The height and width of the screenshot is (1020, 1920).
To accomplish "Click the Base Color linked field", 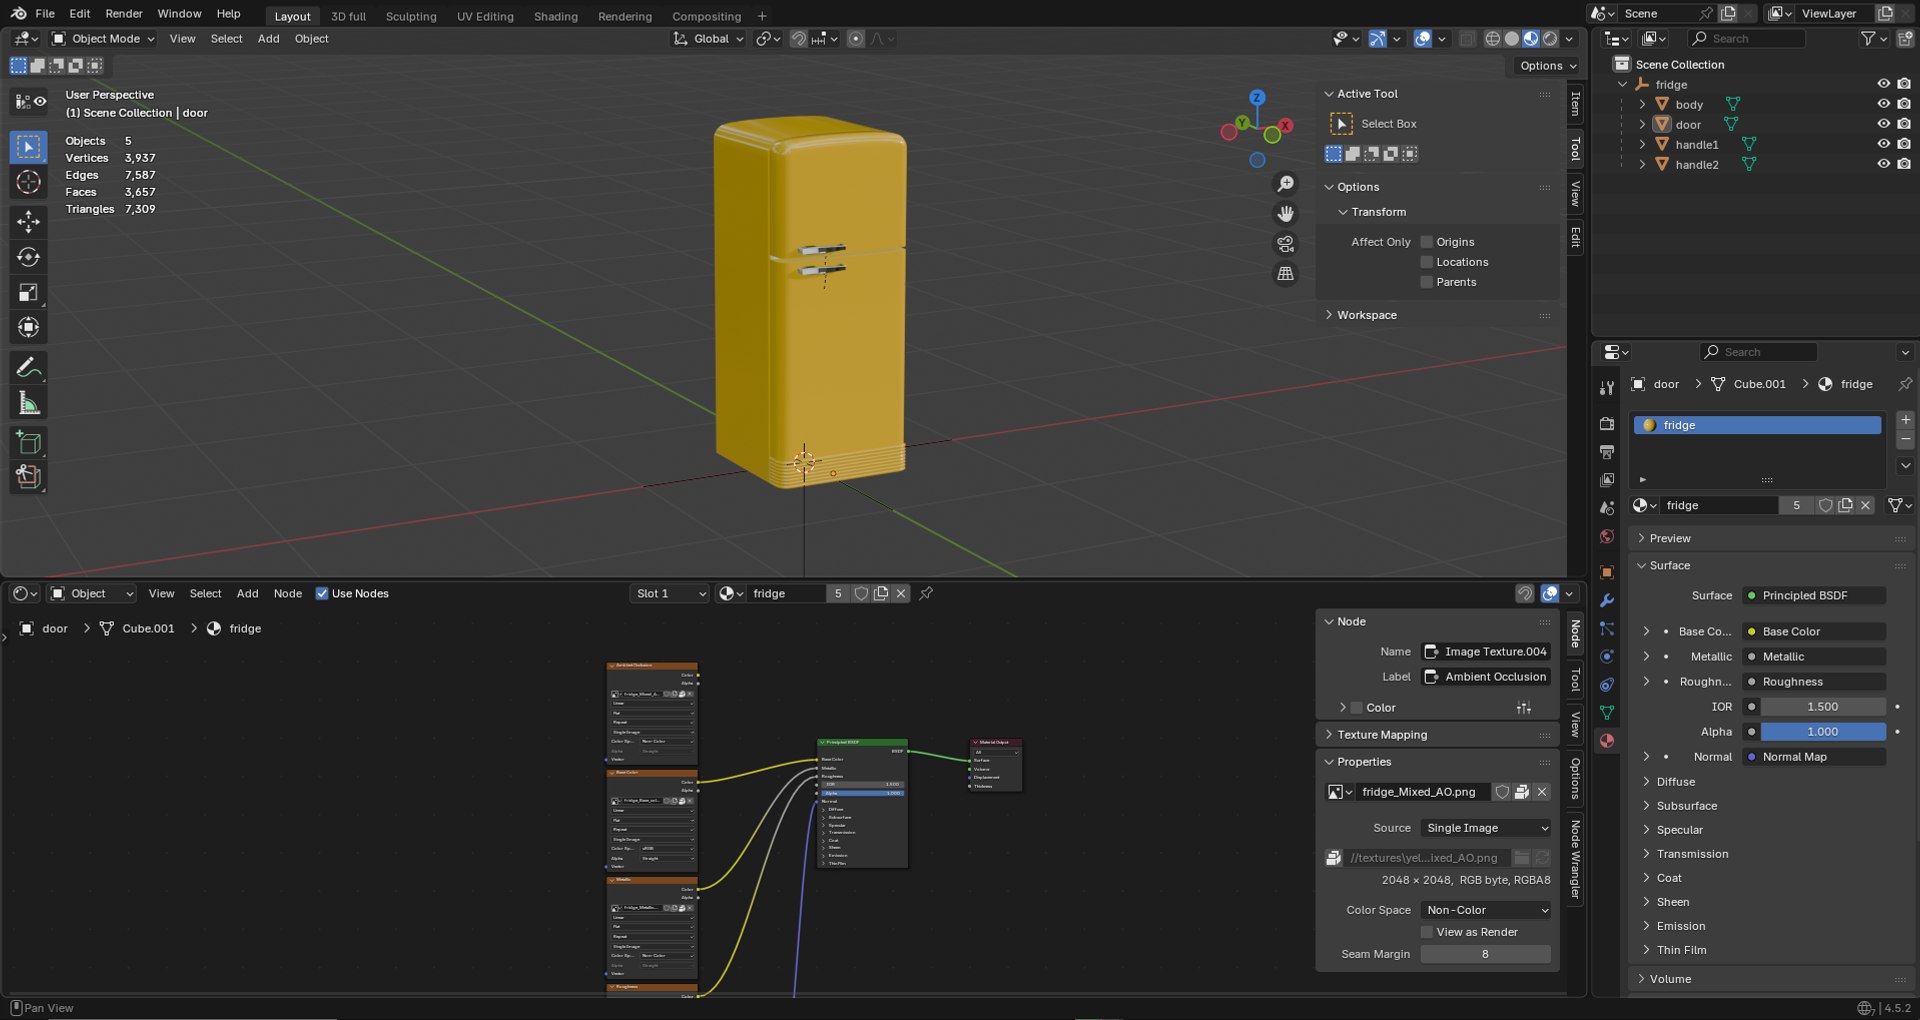I will pyautogui.click(x=1814, y=632).
